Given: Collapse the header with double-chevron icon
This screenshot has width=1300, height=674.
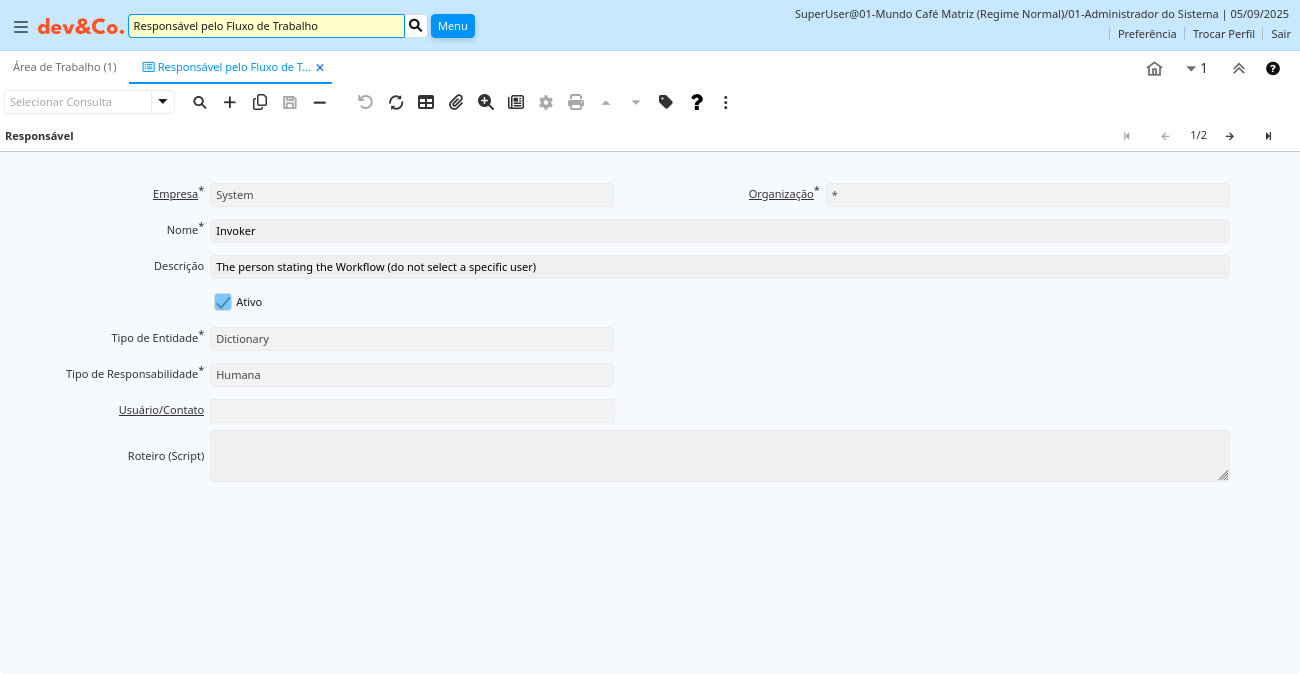Looking at the screenshot, I should point(1239,68).
